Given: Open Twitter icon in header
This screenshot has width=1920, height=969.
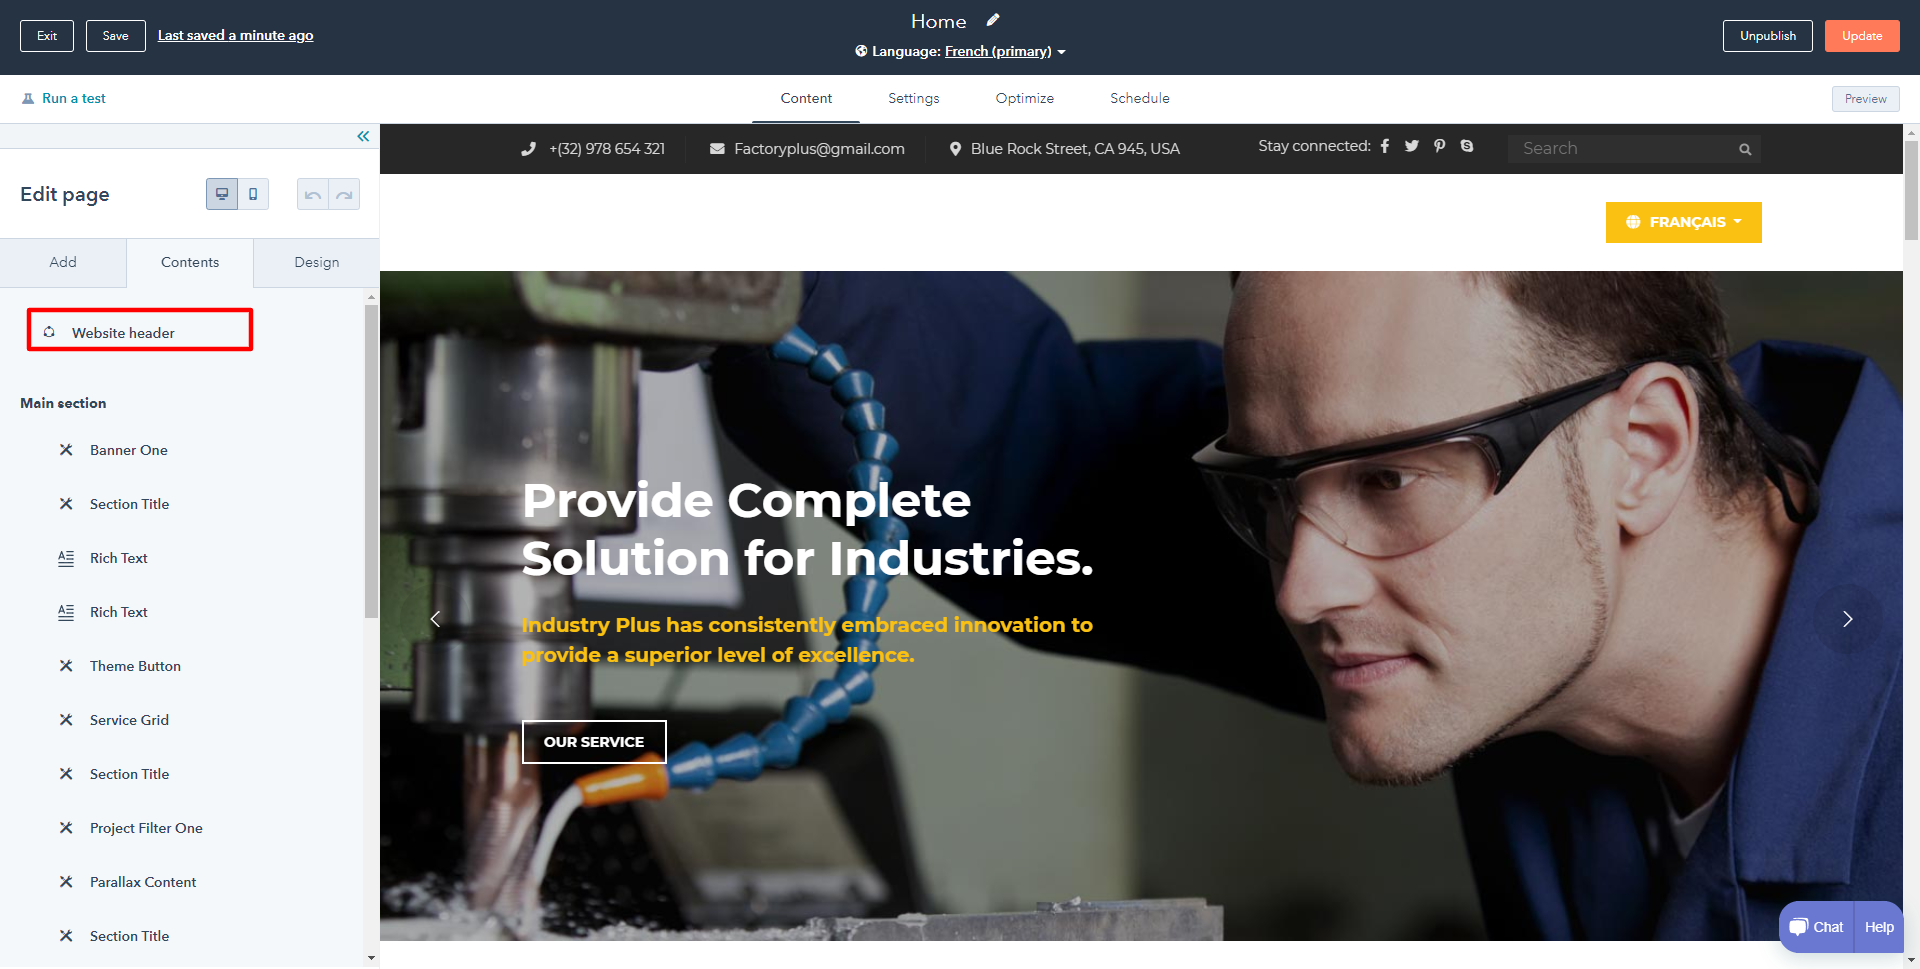Looking at the screenshot, I should 1412,146.
